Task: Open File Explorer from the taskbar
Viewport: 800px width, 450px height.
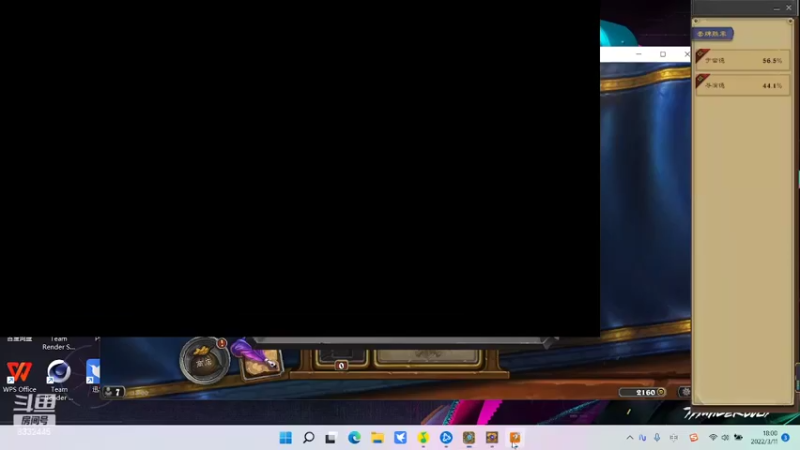Action: click(x=377, y=438)
